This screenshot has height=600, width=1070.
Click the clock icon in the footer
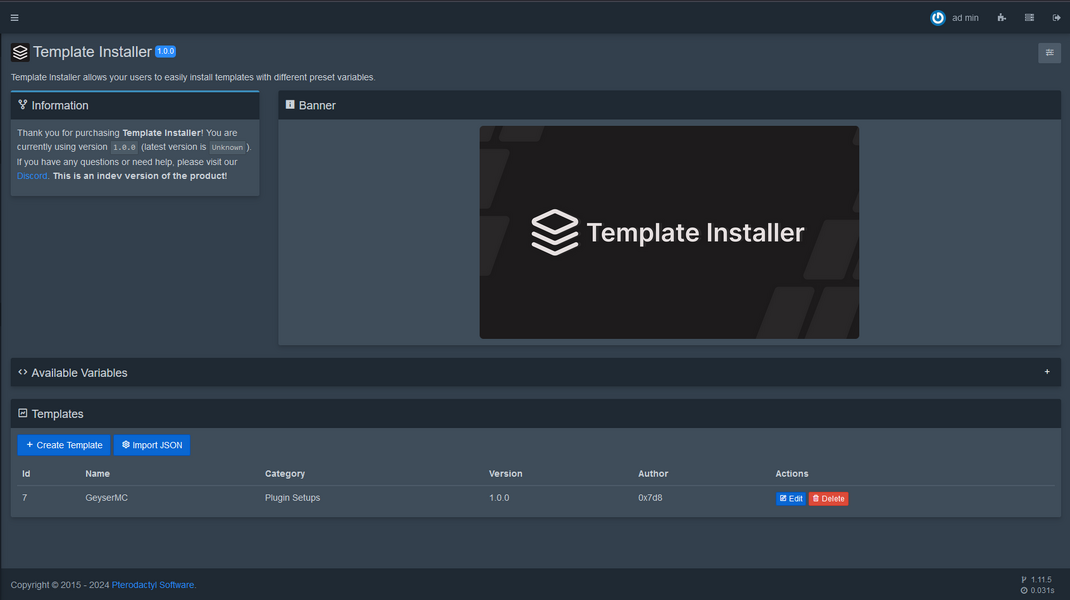(1023, 591)
